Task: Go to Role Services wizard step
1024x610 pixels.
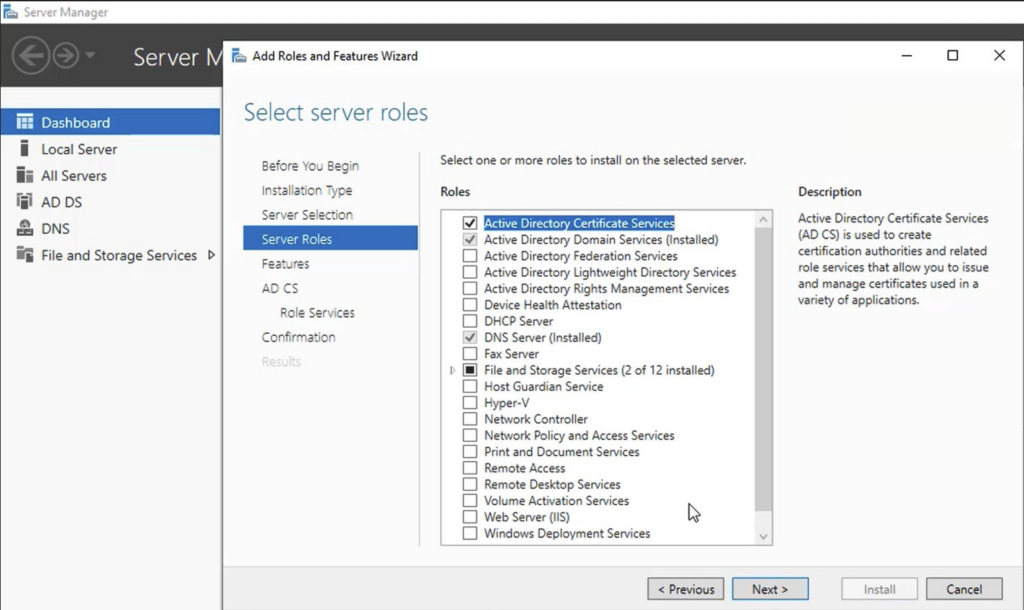Action: pyautogui.click(x=317, y=313)
